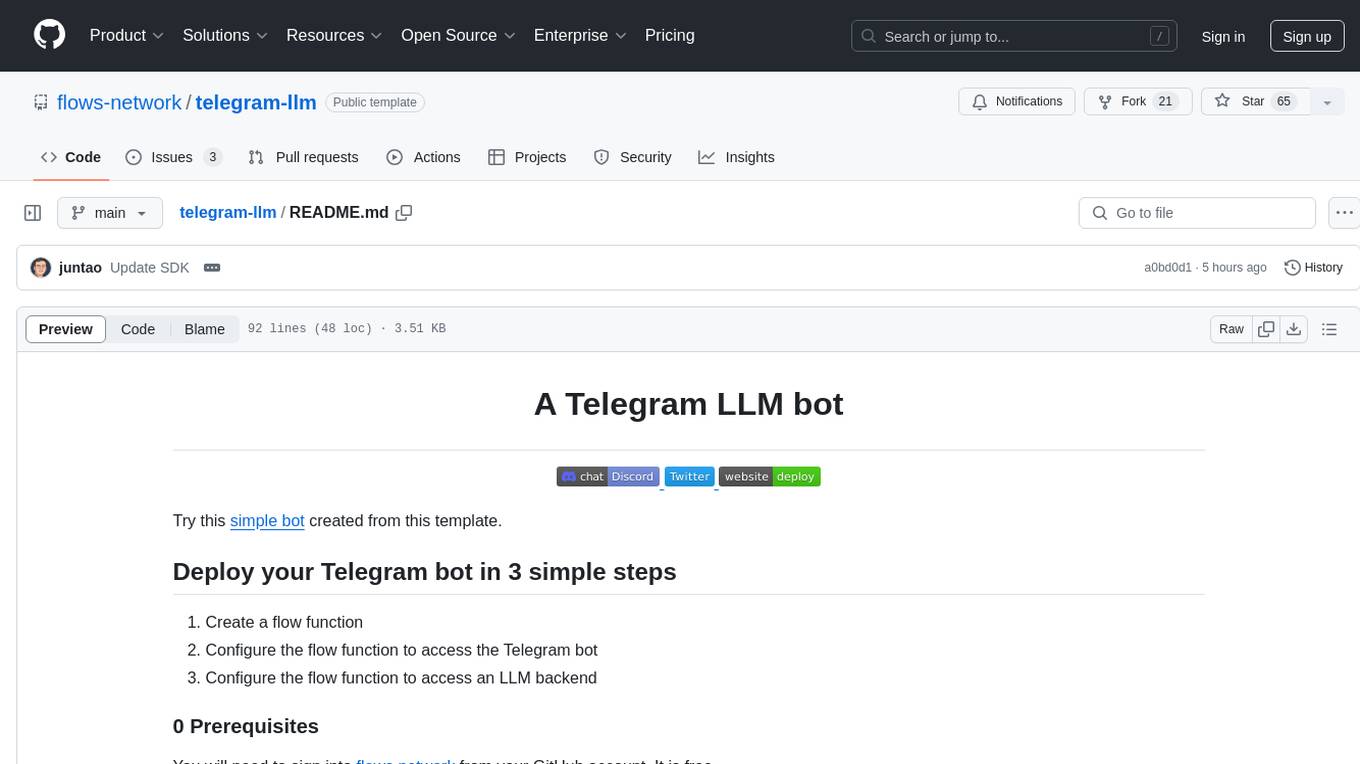Image resolution: width=1360 pixels, height=764 pixels.
Task: Star the repository
Action: 1255,102
